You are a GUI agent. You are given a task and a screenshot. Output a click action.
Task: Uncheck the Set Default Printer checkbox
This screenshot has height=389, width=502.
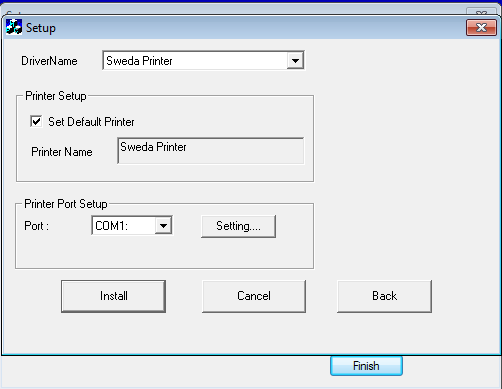[36, 121]
